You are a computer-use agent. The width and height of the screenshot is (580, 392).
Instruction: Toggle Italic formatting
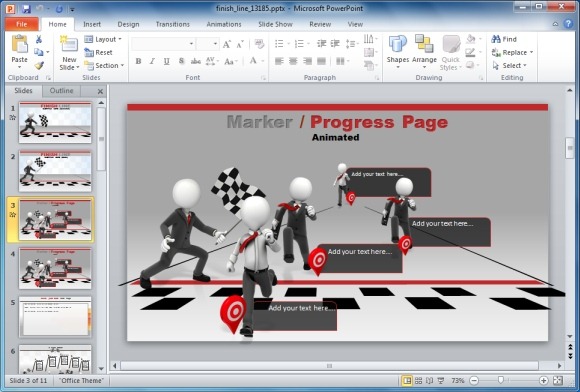click(152, 61)
